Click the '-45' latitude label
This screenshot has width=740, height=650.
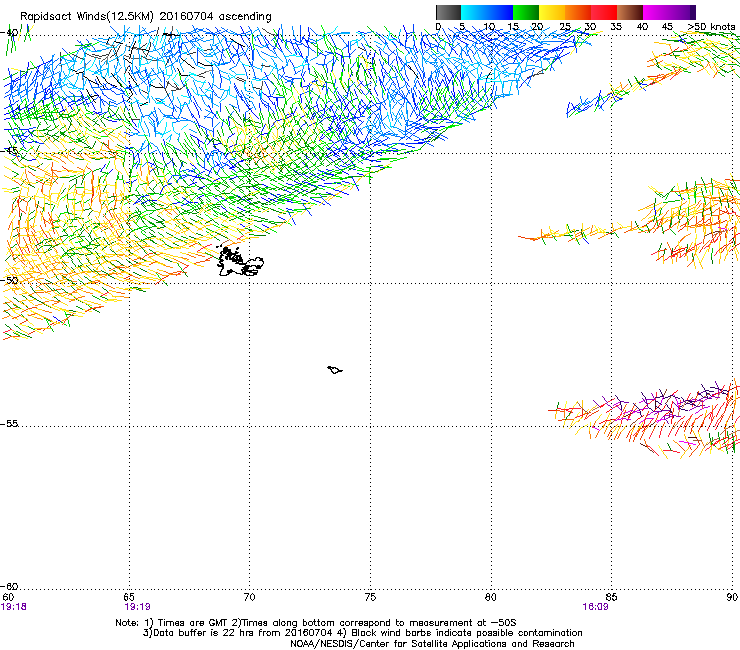9,151
